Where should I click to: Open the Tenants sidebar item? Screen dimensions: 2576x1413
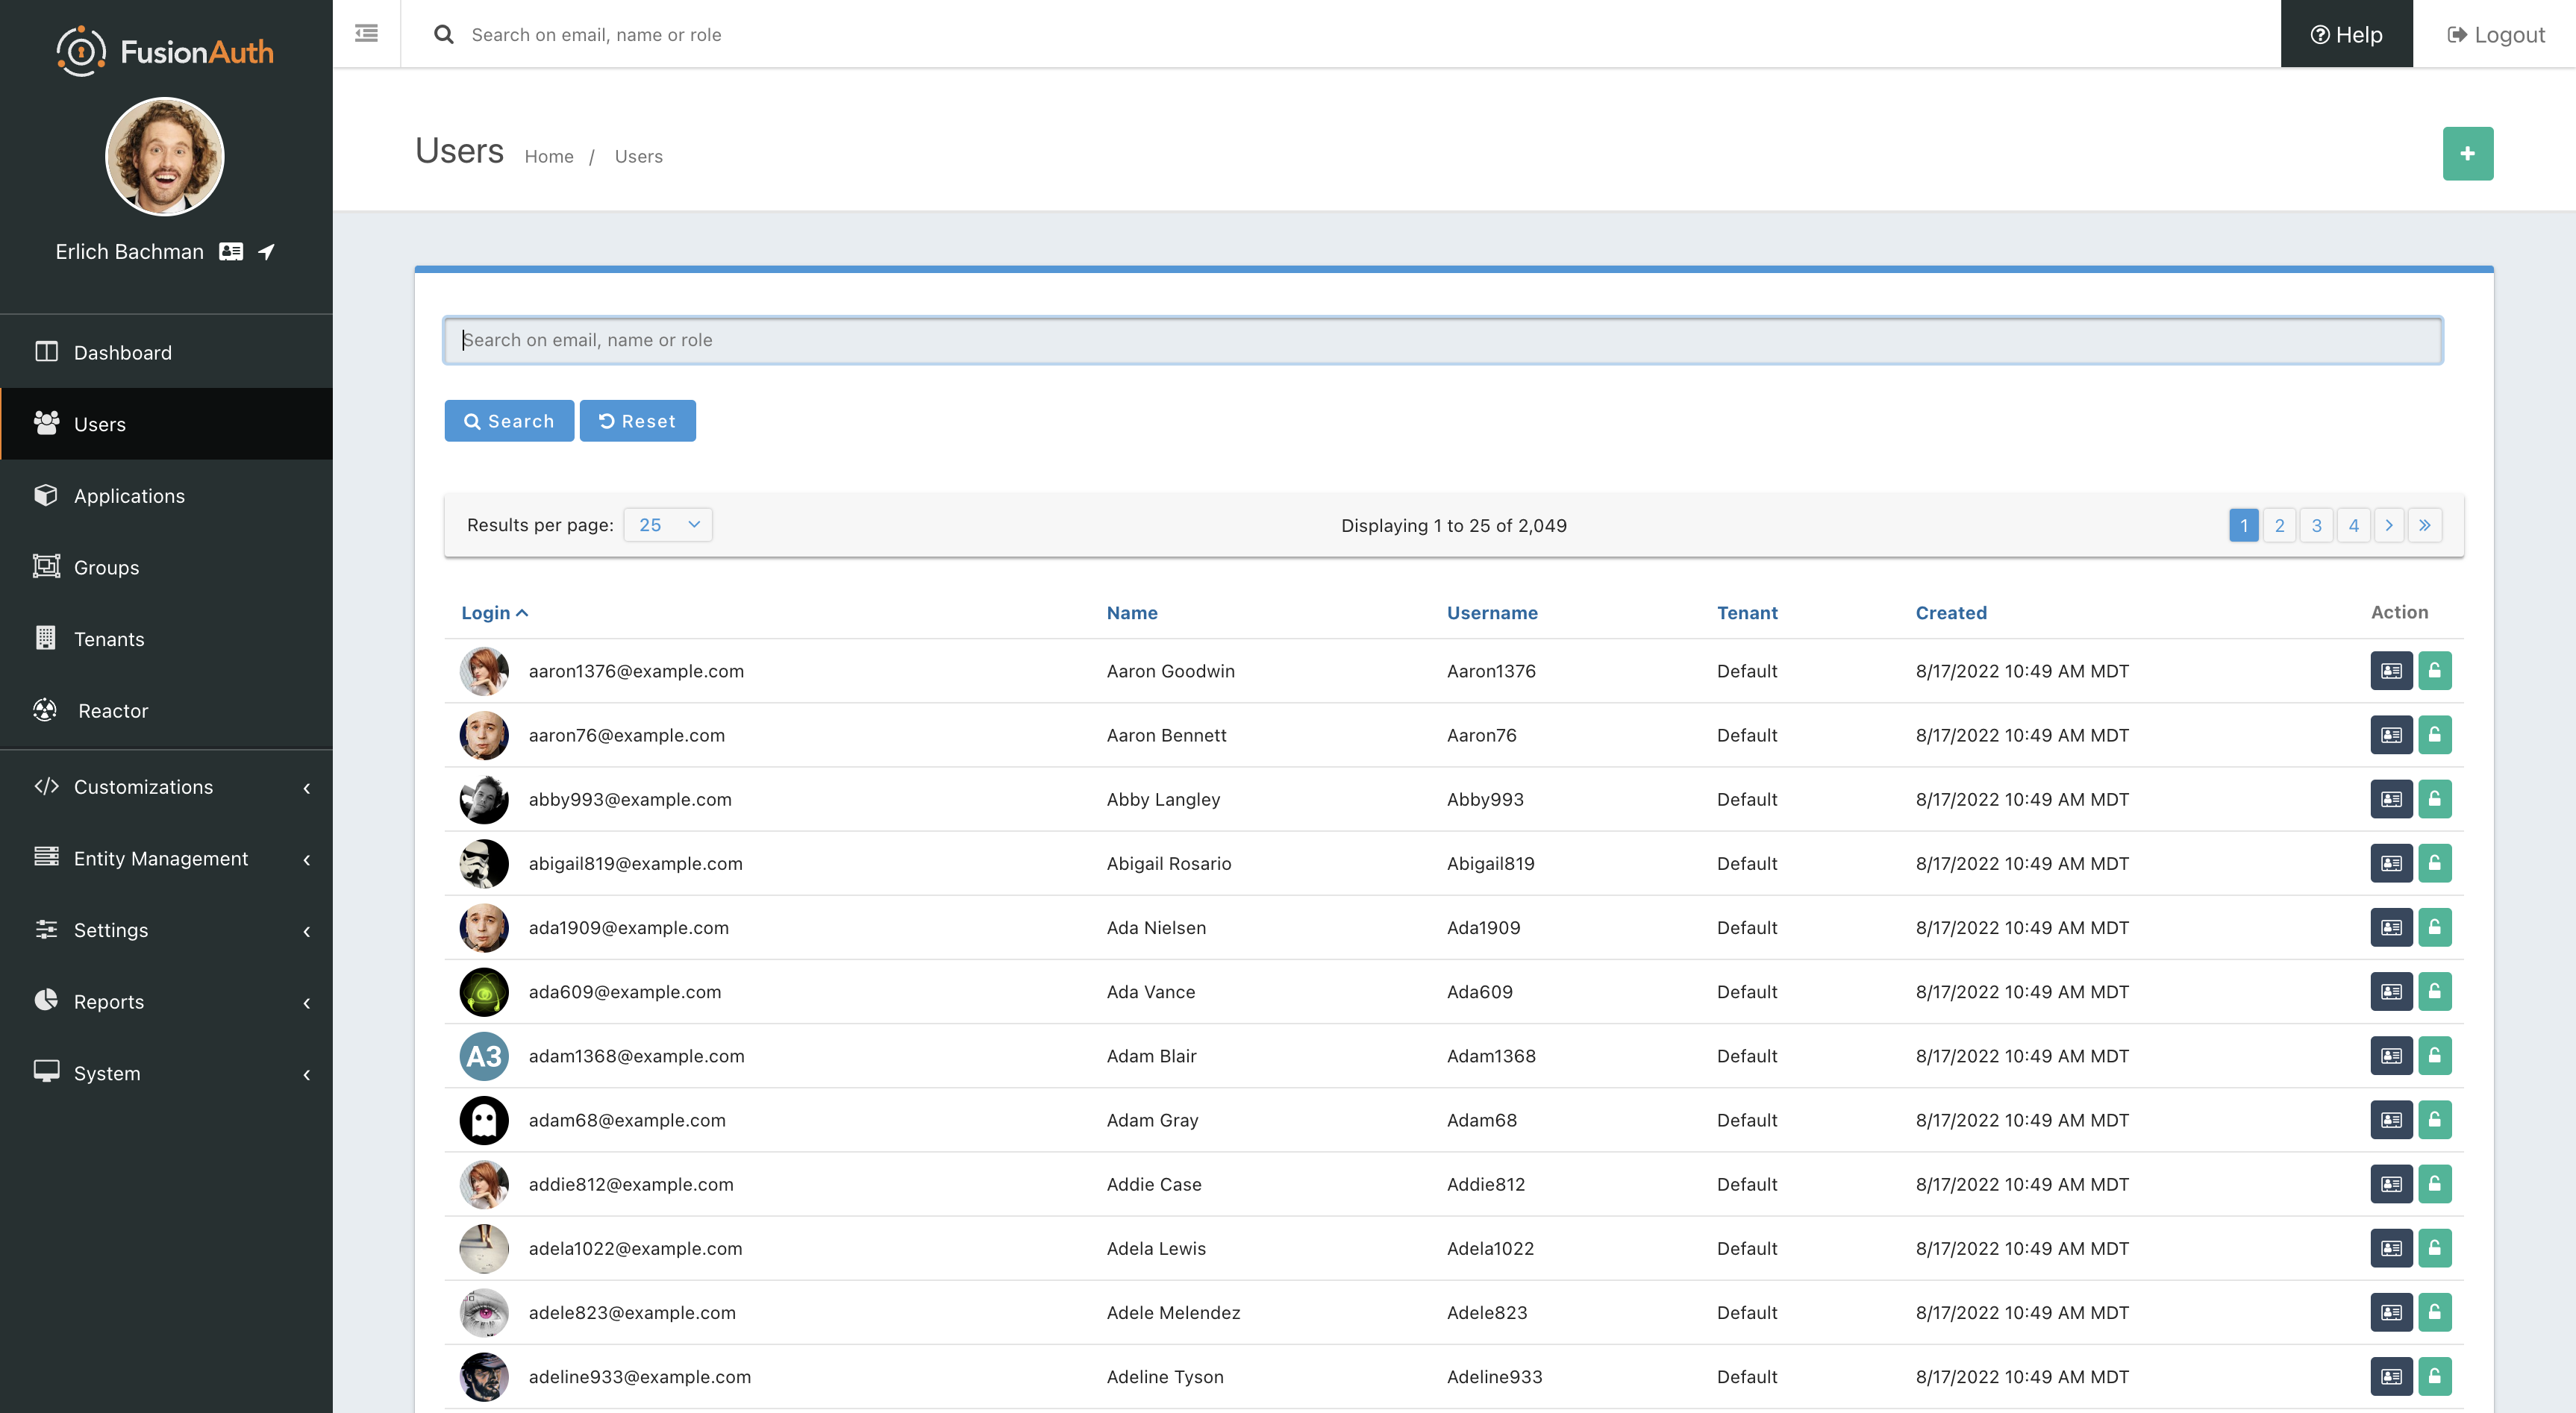(x=109, y=639)
